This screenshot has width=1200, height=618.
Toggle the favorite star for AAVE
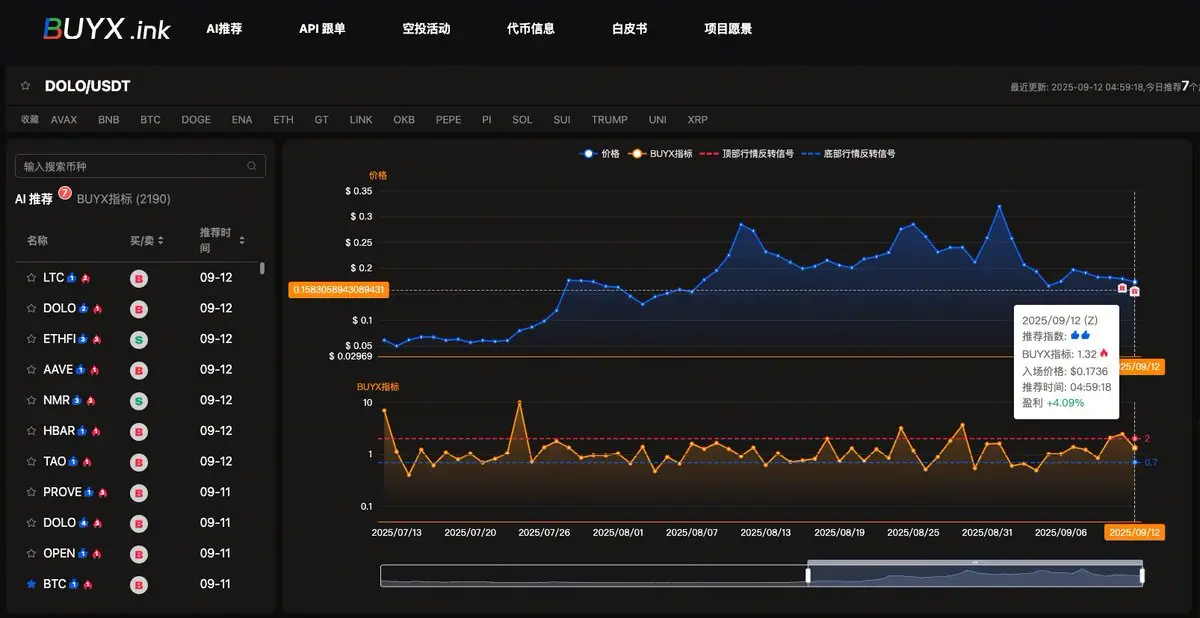32,370
